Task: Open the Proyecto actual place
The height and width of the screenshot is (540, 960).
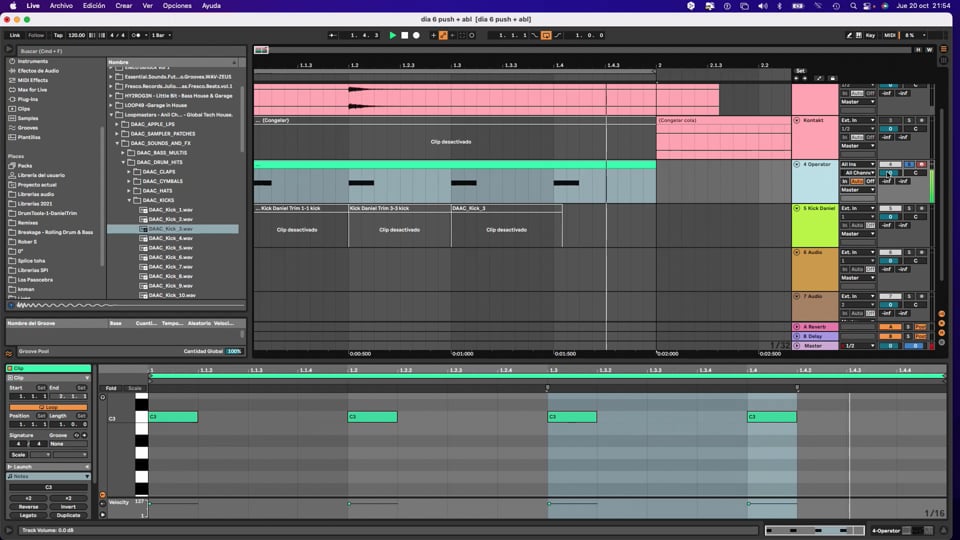Action: coord(37,185)
